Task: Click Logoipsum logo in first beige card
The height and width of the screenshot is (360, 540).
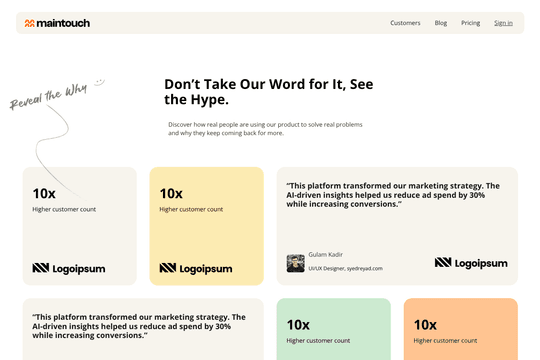Action: [69, 268]
